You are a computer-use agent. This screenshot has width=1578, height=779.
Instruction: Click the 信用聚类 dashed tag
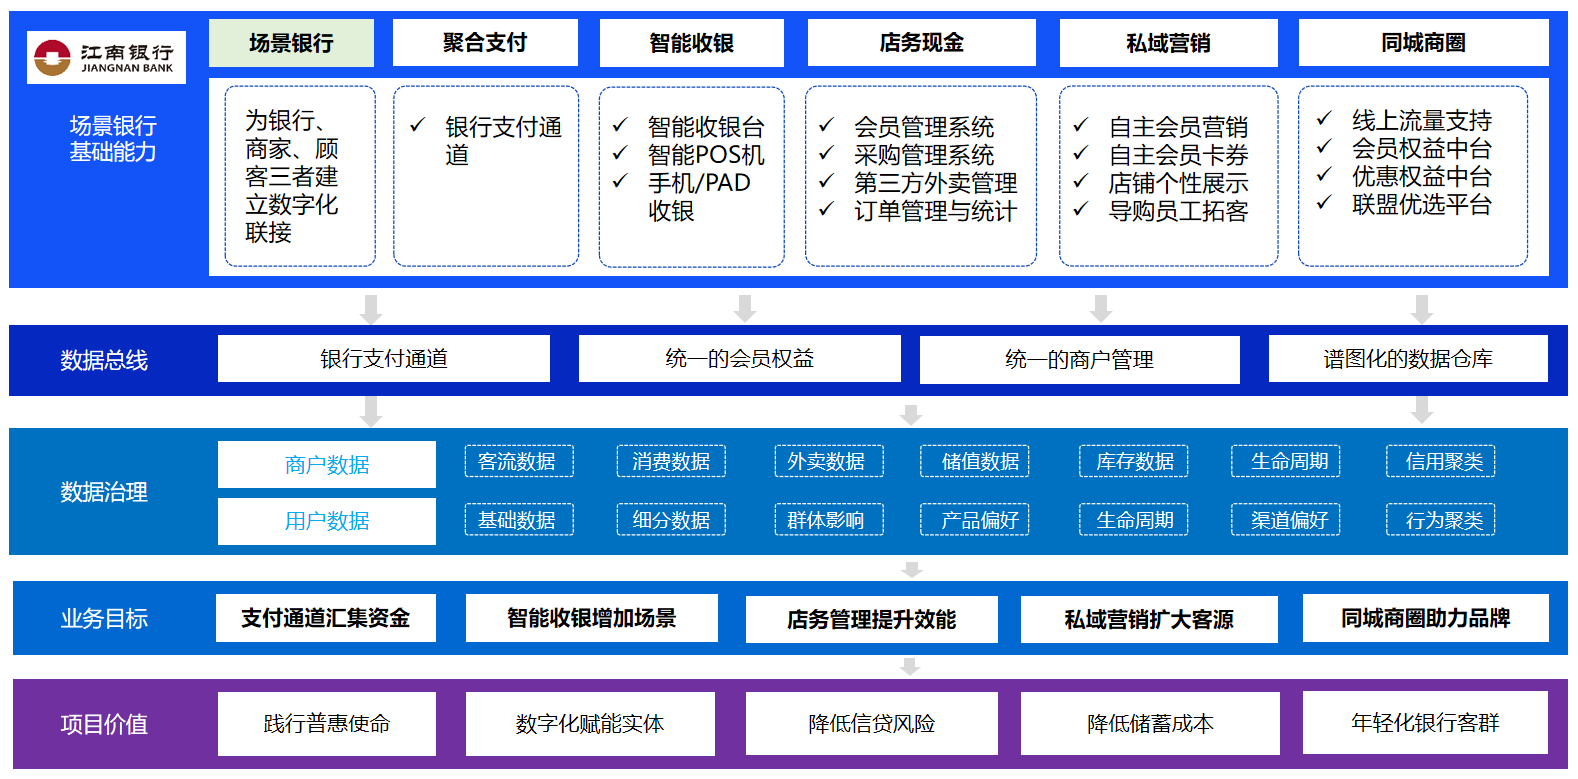click(1440, 461)
